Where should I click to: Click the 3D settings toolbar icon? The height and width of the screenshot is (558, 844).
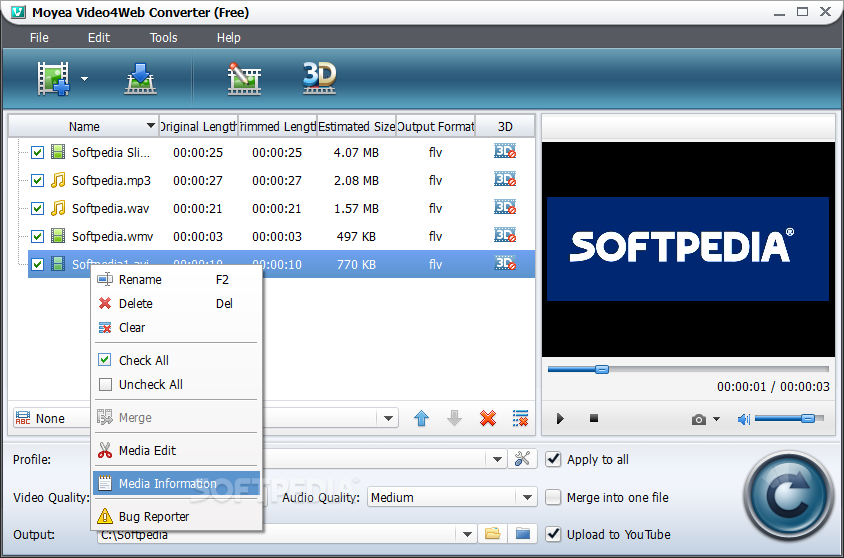[x=320, y=79]
